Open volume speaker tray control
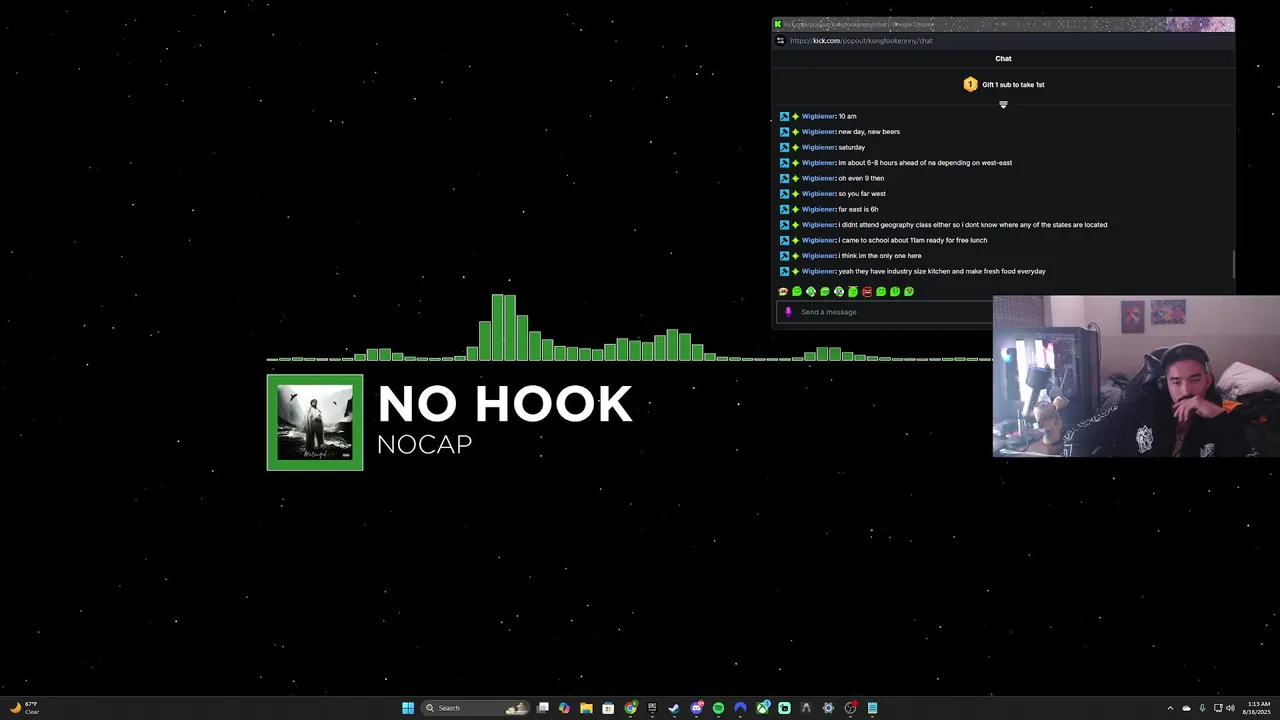 (x=1230, y=708)
